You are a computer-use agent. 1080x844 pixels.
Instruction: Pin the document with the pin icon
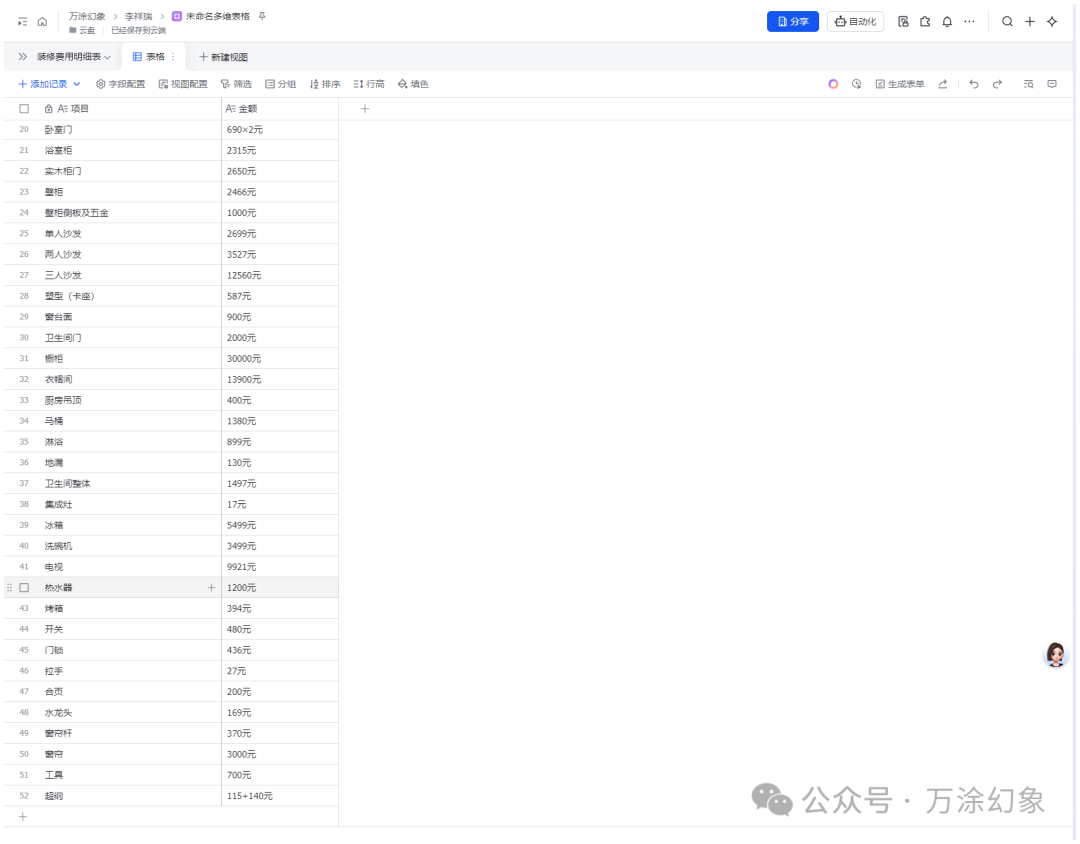click(x=262, y=16)
